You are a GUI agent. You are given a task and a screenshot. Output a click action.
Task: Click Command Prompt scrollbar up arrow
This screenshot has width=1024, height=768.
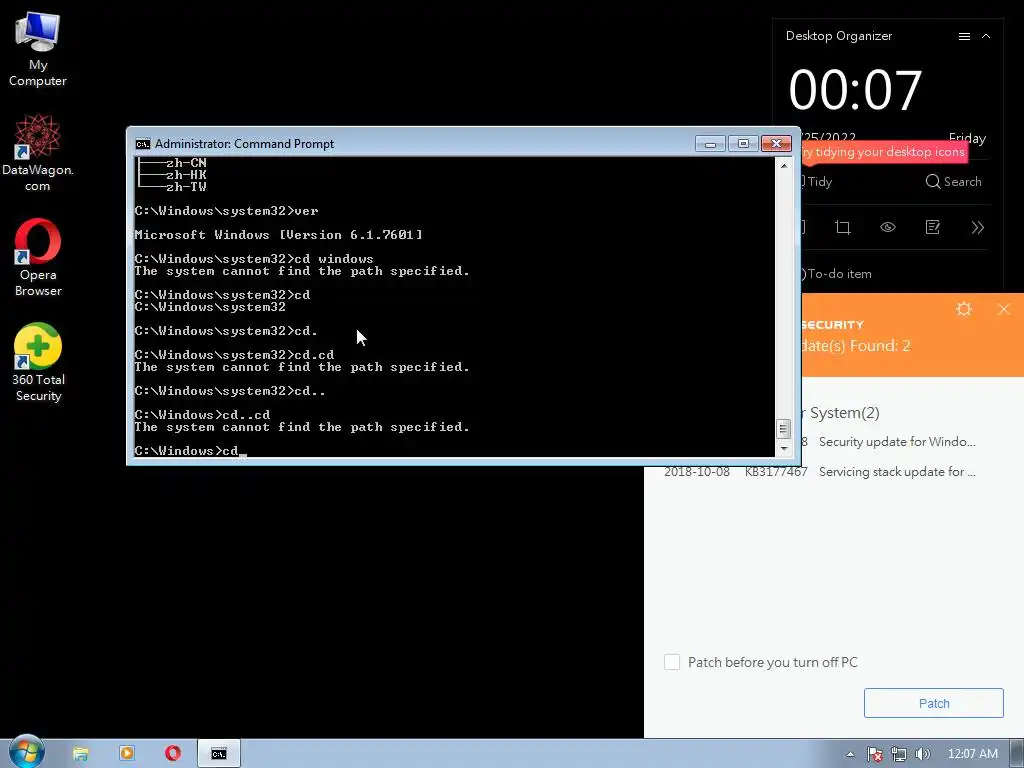[784, 166]
